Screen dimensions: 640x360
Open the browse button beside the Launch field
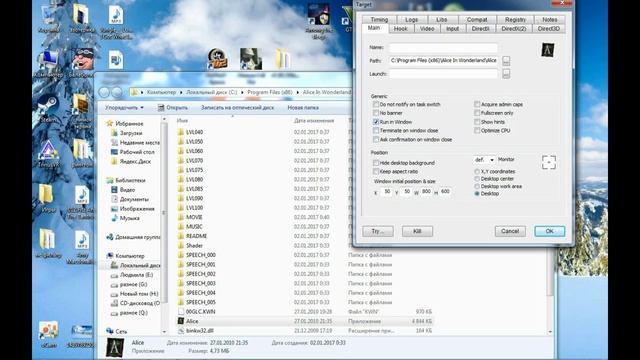pos(506,74)
